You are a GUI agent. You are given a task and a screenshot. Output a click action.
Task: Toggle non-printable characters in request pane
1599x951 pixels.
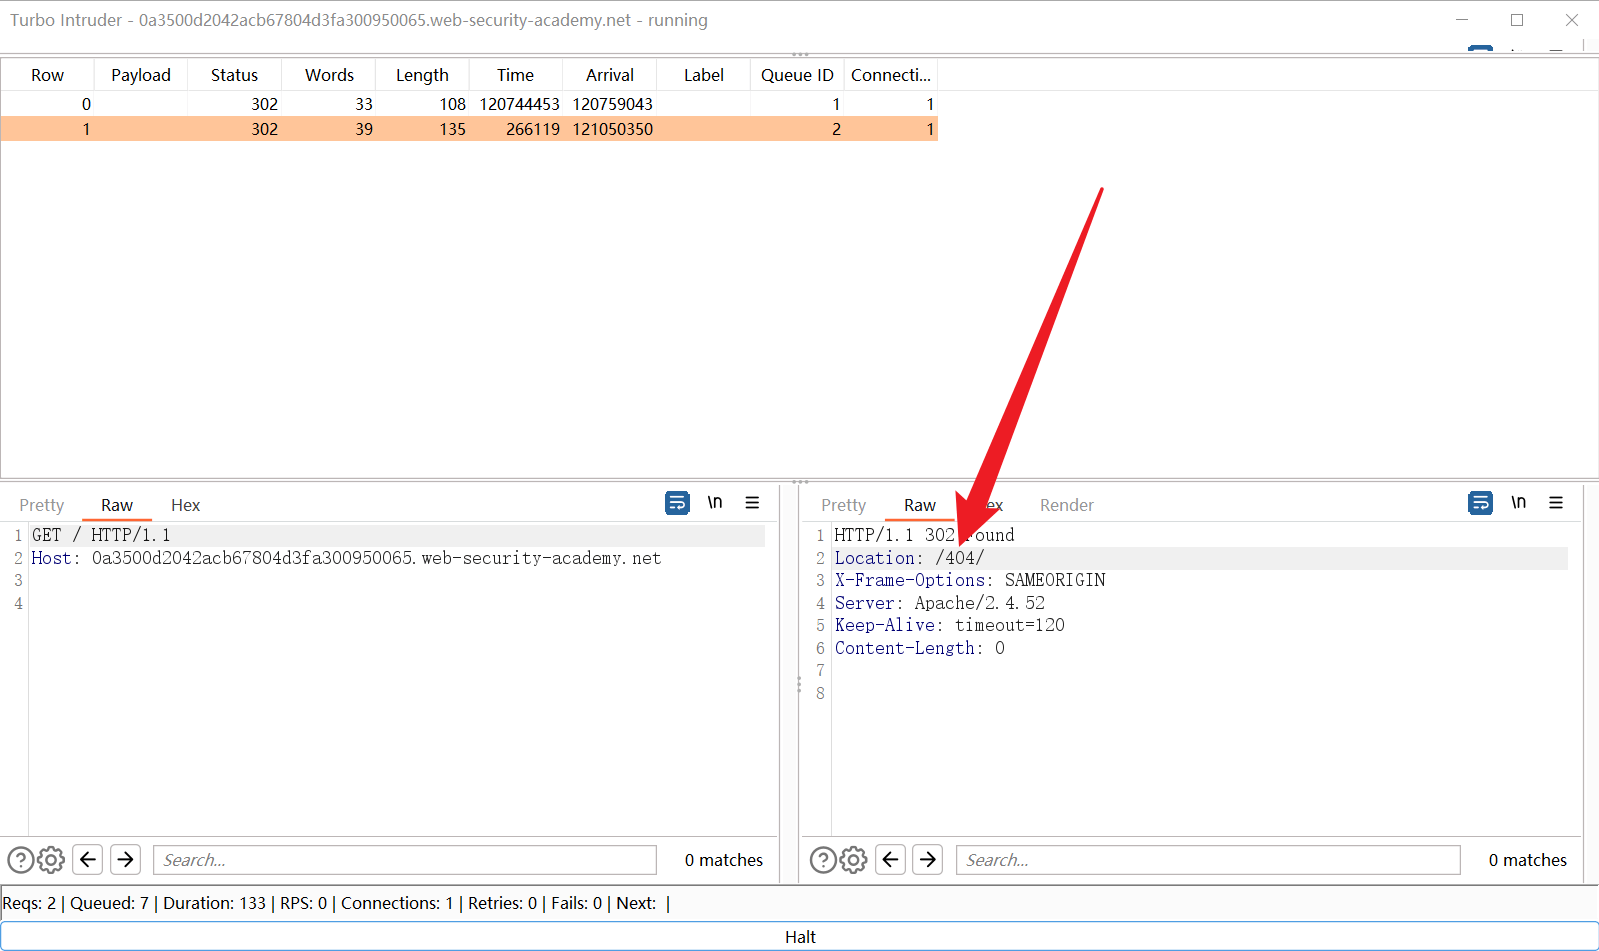click(x=715, y=503)
